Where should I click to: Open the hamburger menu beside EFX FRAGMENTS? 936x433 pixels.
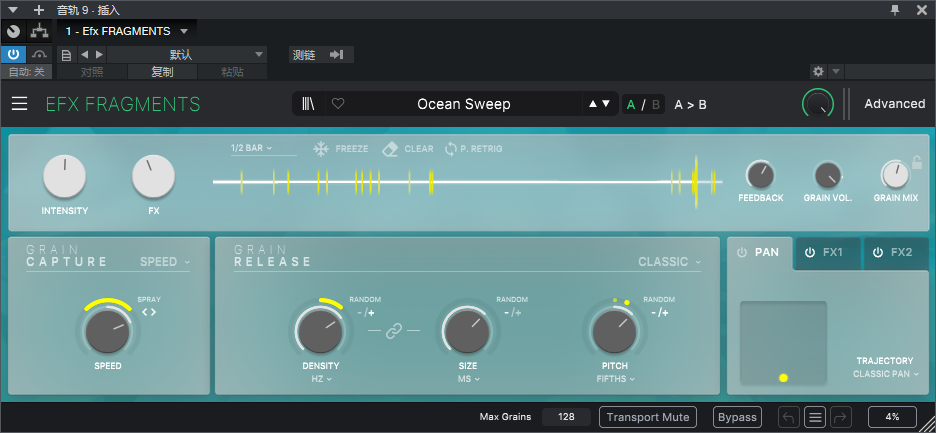pos(20,104)
